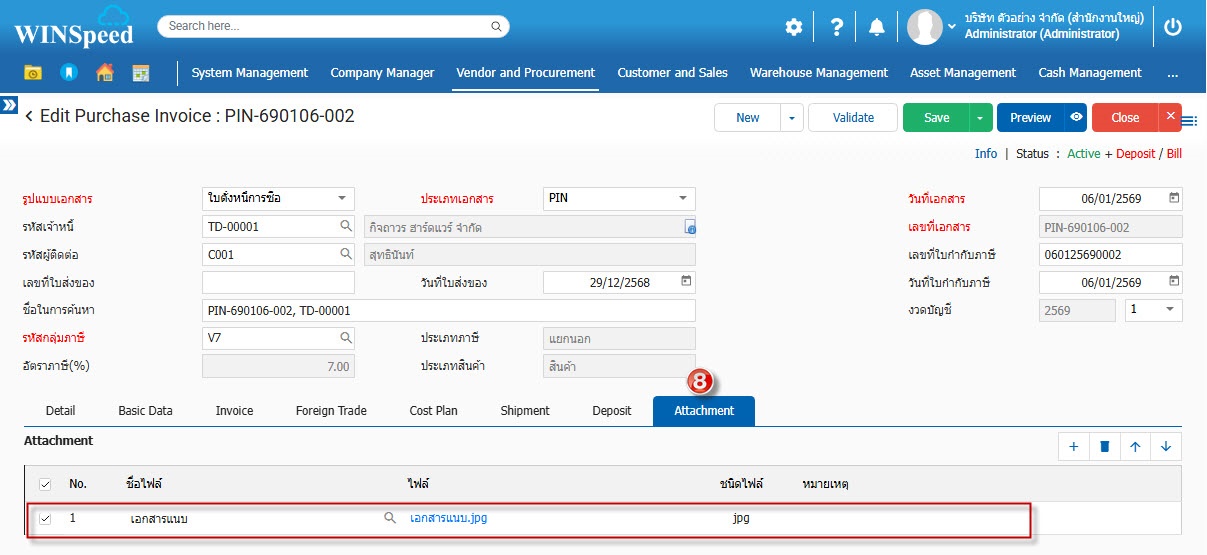1207x555 pixels.
Task: Uncheck attachment row 1 checkbox
Action: (45, 519)
